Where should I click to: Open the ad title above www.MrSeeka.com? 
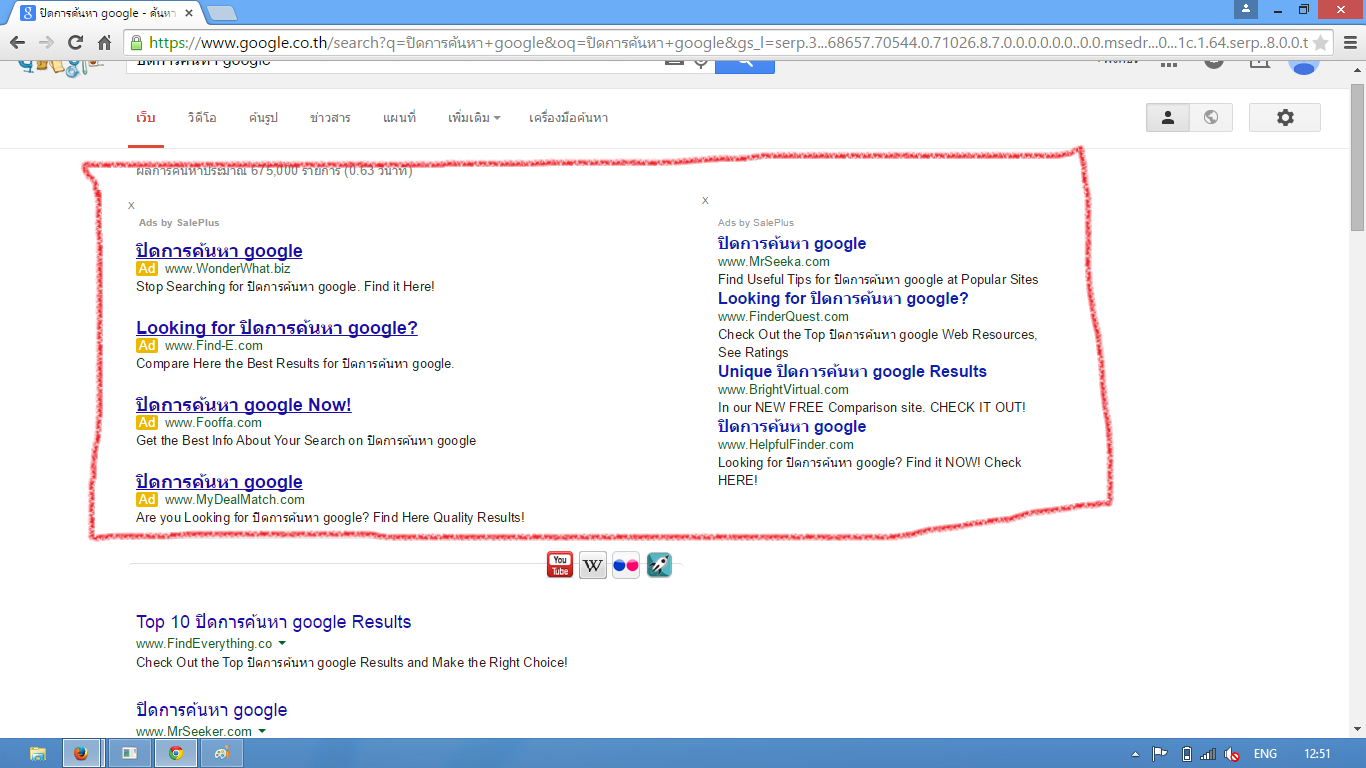click(792, 243)
